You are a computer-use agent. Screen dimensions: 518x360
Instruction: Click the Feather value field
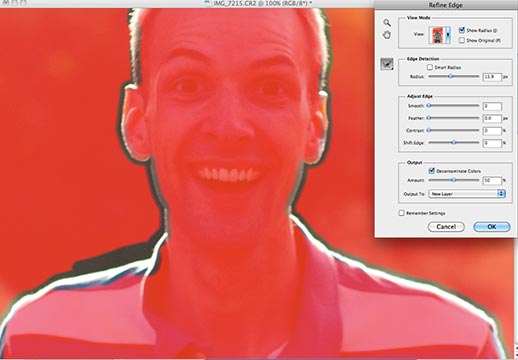pyautogui.click(x=492, y=118)
